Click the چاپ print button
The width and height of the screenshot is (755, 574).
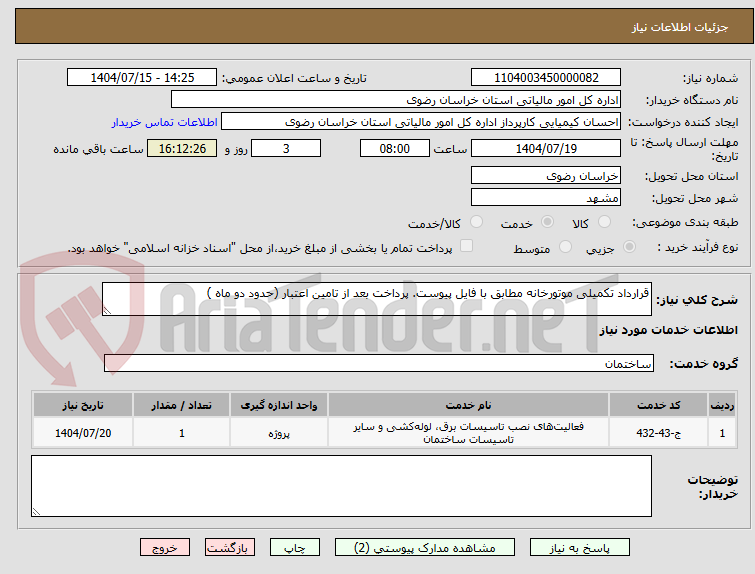click(295, 548)
